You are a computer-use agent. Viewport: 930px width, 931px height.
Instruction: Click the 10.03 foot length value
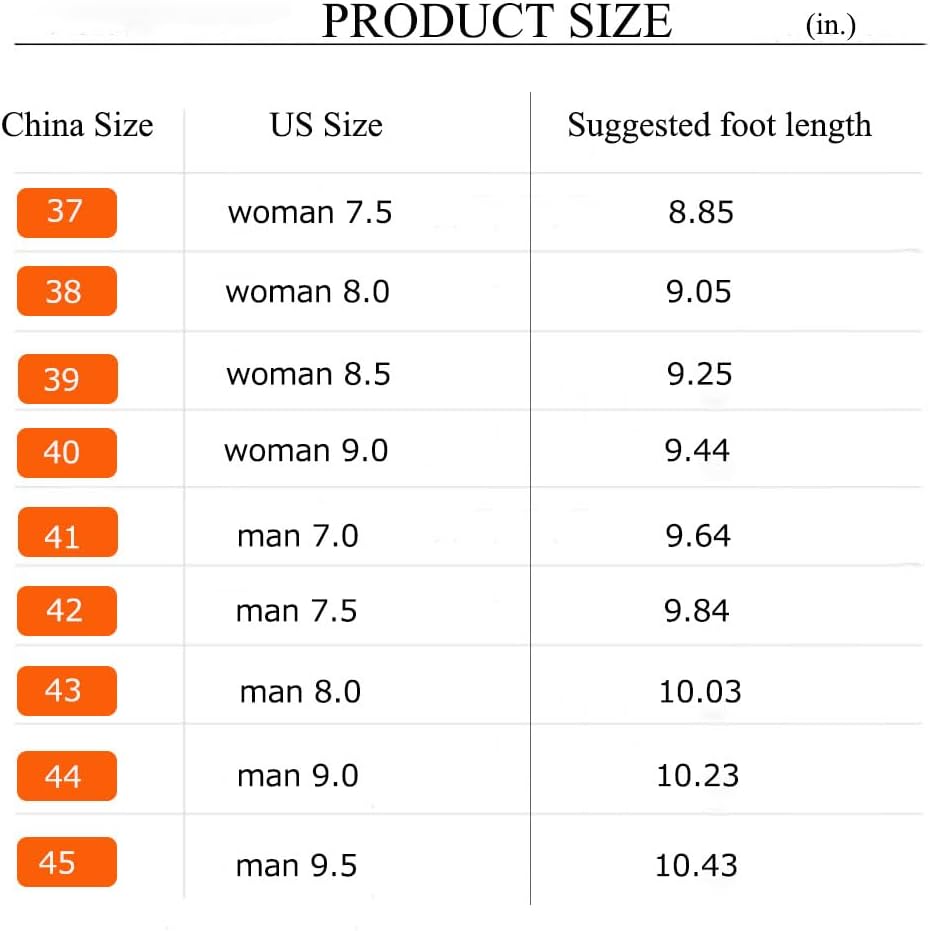click(700, 691)
